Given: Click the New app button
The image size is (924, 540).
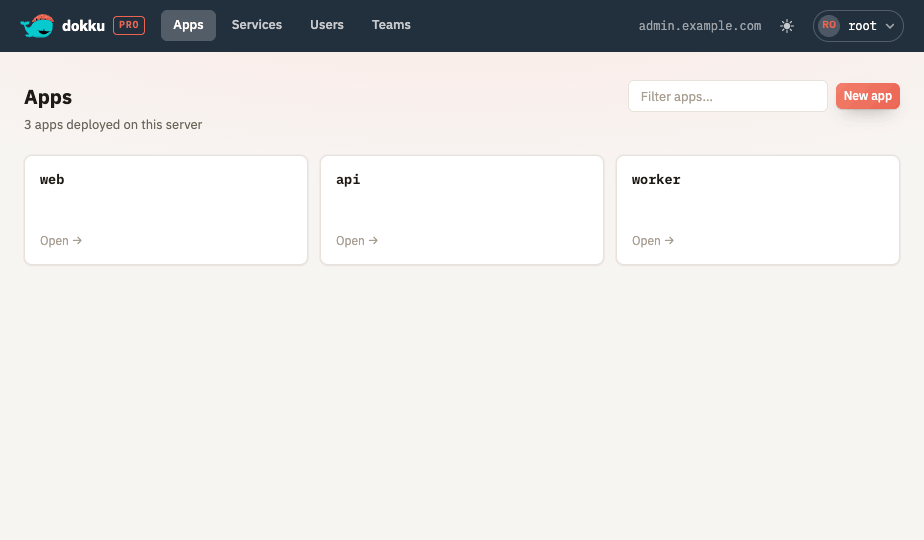Looking at the screenshot, I should point(867,96).
